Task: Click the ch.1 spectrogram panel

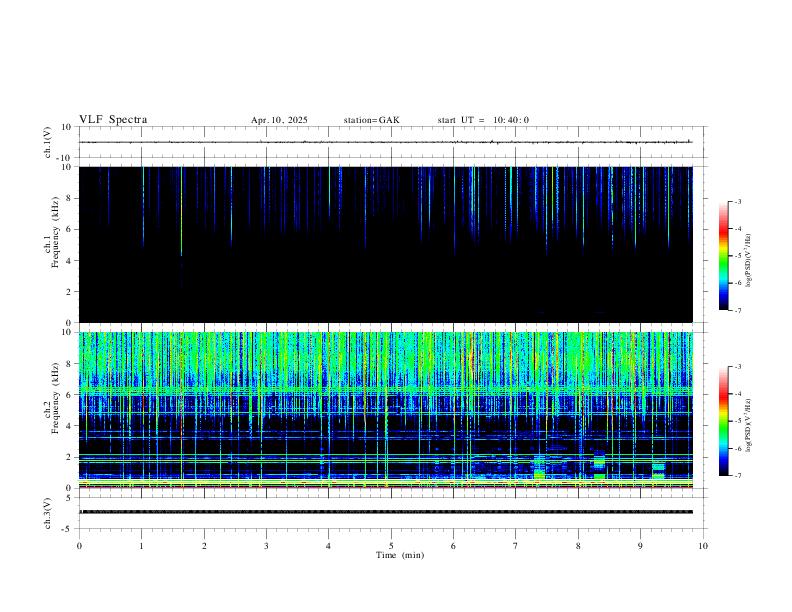Action: point(386,244)
